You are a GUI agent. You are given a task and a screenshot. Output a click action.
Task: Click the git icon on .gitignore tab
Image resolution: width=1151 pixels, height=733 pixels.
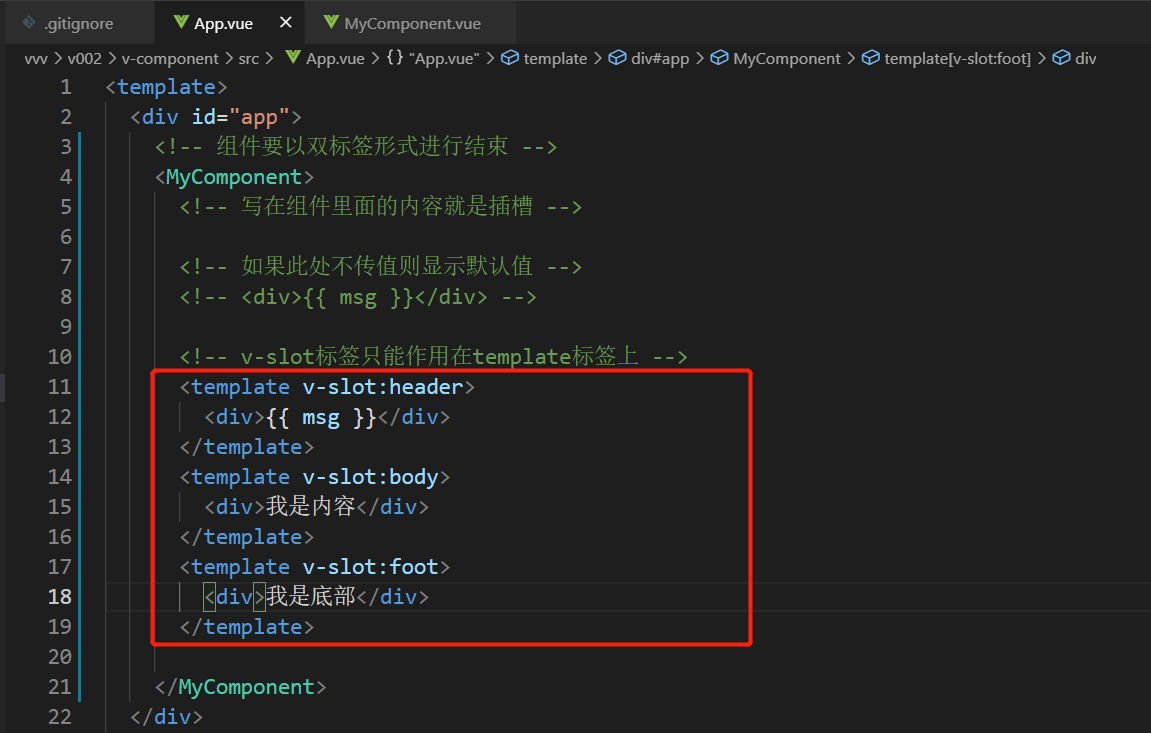click(29, 23)
